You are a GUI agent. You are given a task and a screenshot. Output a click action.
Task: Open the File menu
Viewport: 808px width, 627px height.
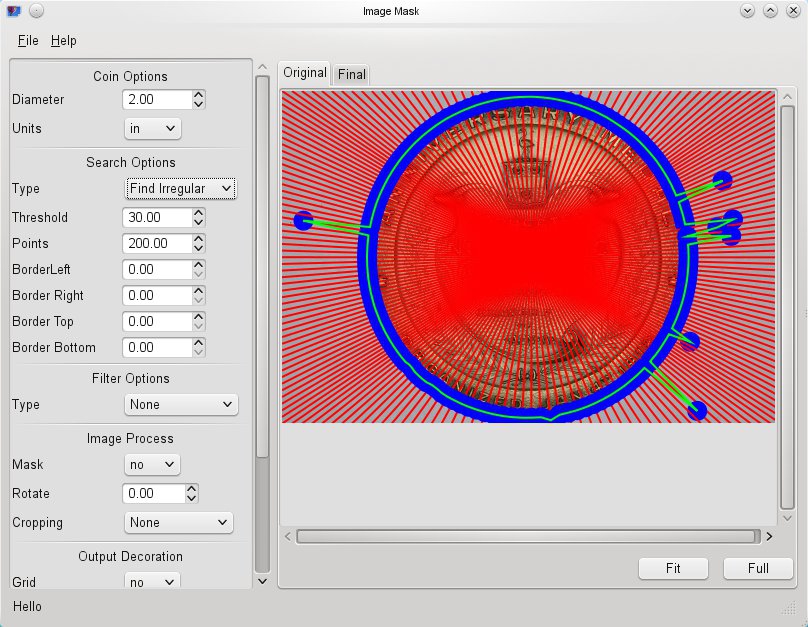click(28, 40)
